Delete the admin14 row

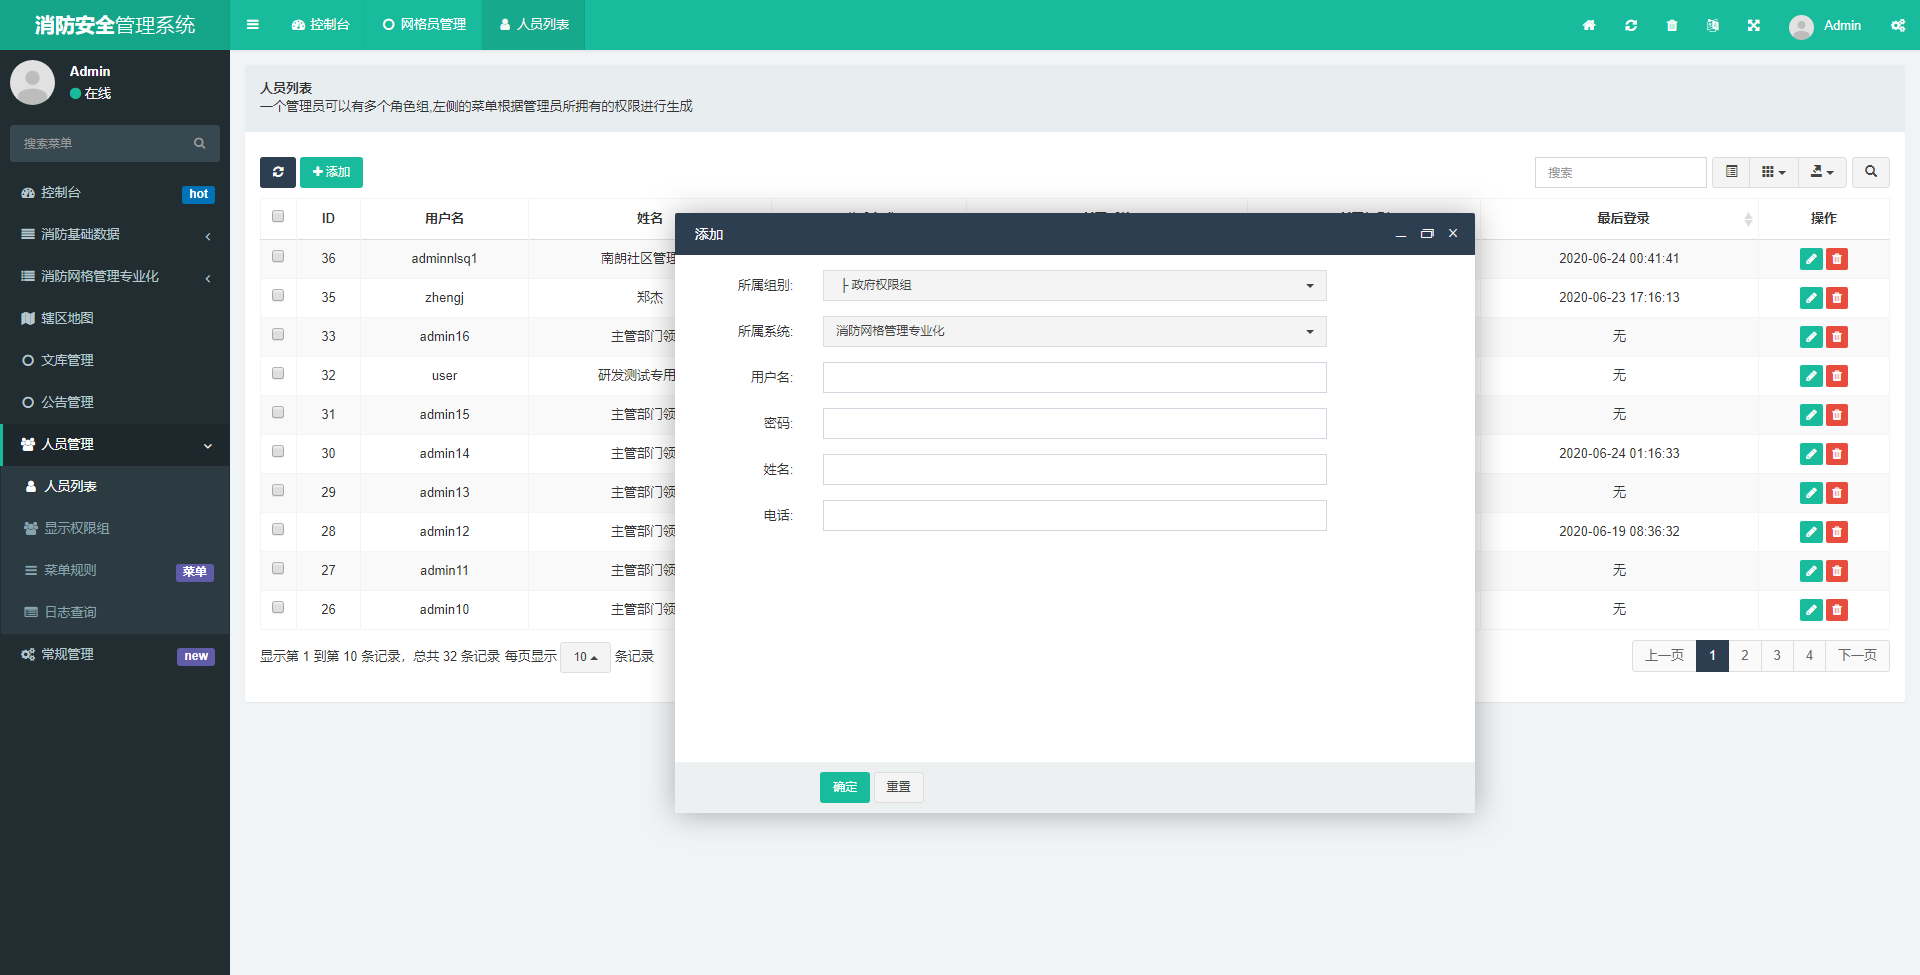(1837, 454)
